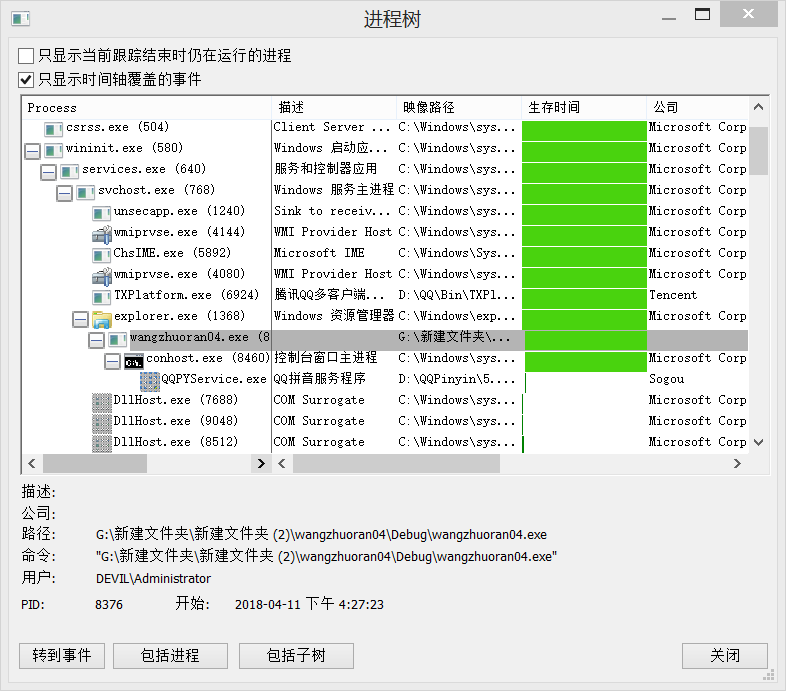Image resolution: width=786 pixels, height=691 pixels.
Task: Click the vertical scrollbar down arrow
Action: 758,442
